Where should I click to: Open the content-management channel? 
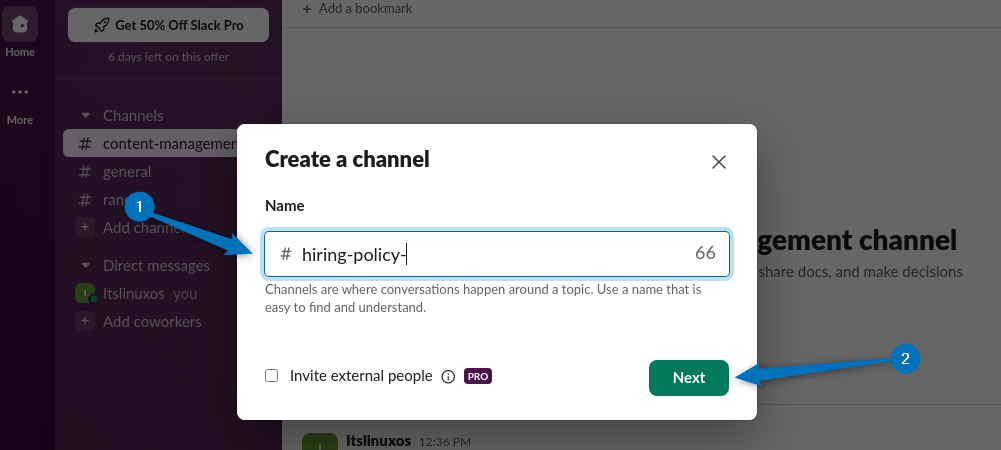tap(160, 143)
